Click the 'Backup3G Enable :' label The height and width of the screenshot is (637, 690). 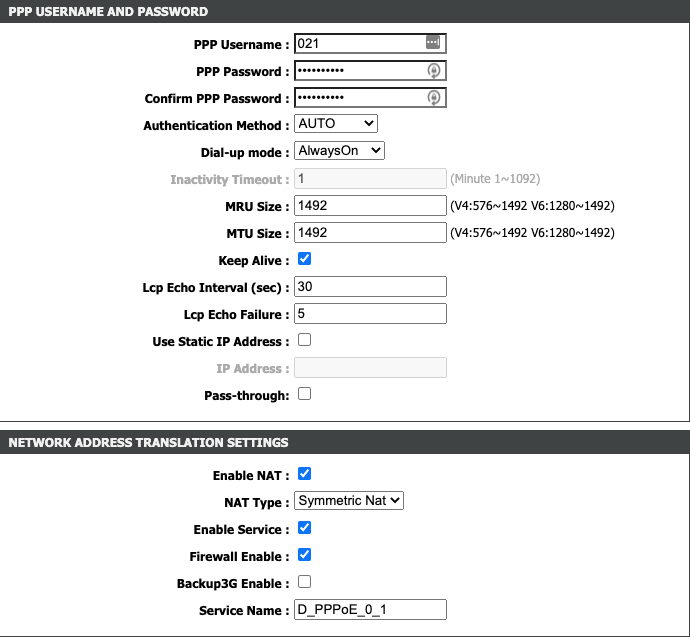point(233,583)
